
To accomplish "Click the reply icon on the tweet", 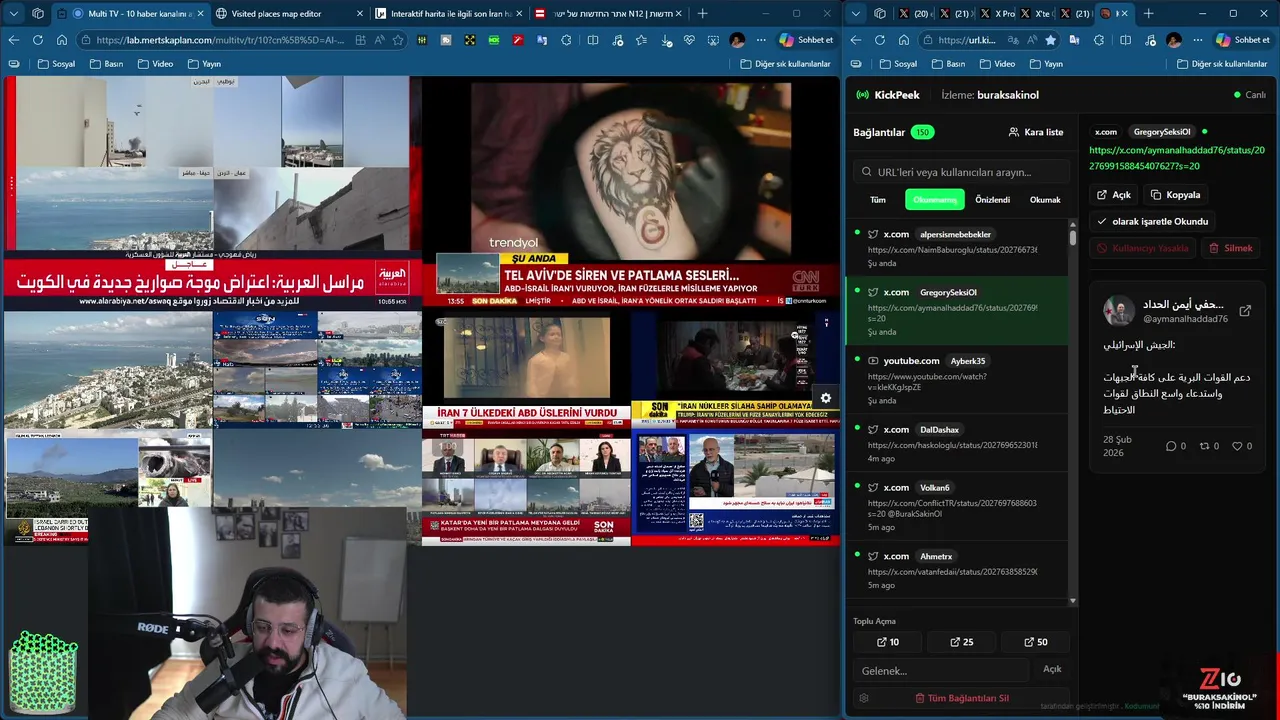I will click(1171, 446).
